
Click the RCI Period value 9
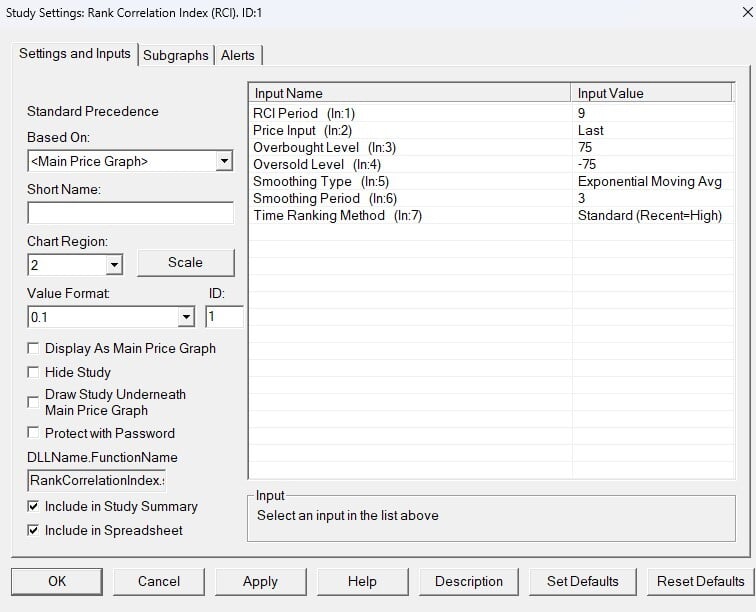point(581,113)
